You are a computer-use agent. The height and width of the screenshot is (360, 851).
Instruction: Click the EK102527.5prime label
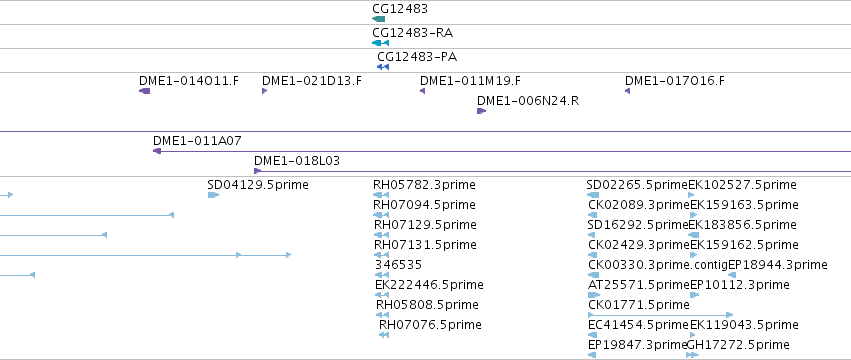click(x=742, y=185)
